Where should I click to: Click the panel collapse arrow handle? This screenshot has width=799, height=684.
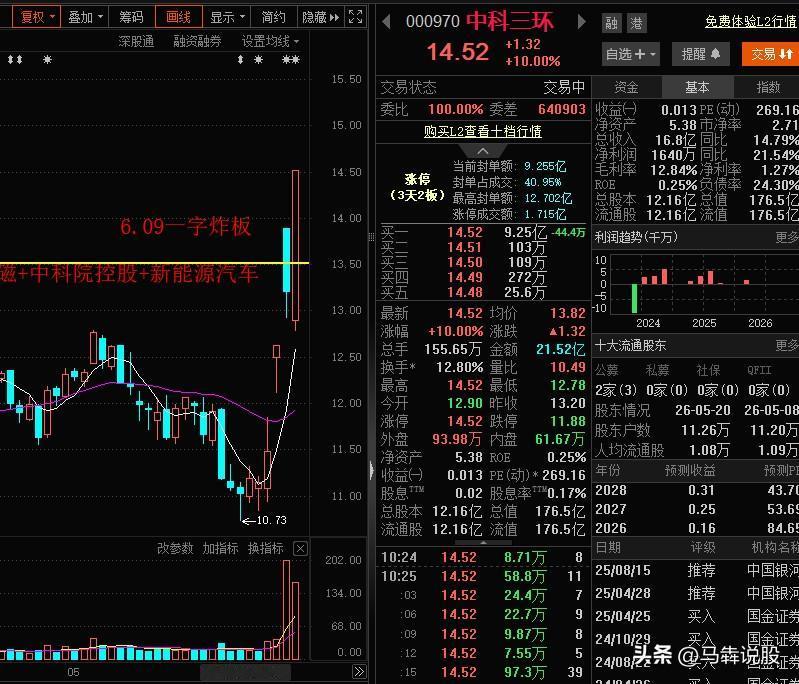pyautogui.click(x=372, y=470)
